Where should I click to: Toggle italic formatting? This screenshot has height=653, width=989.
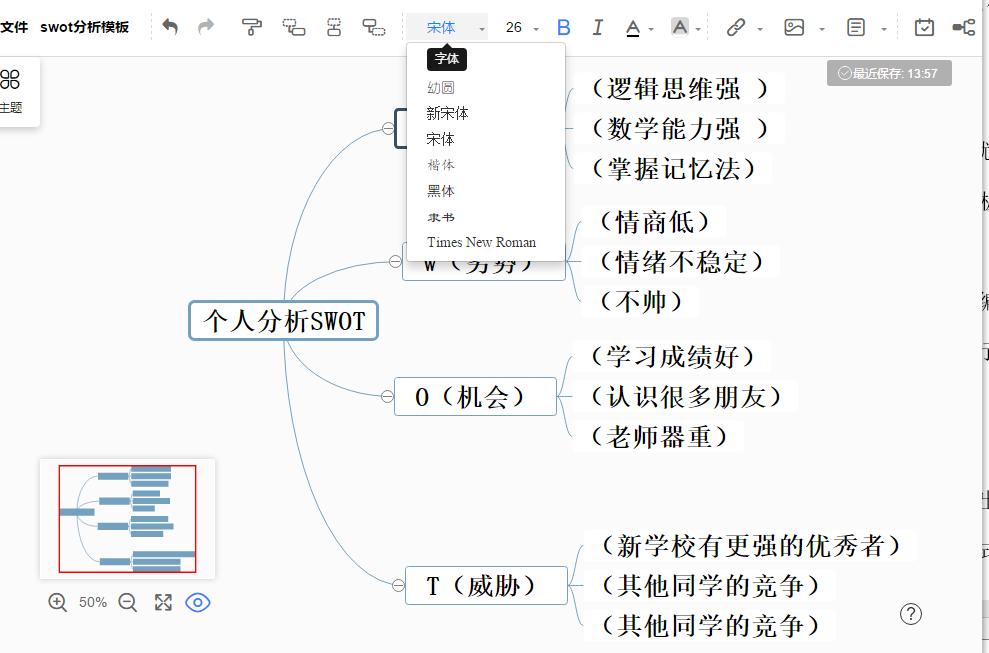click(x=597, y=27)
